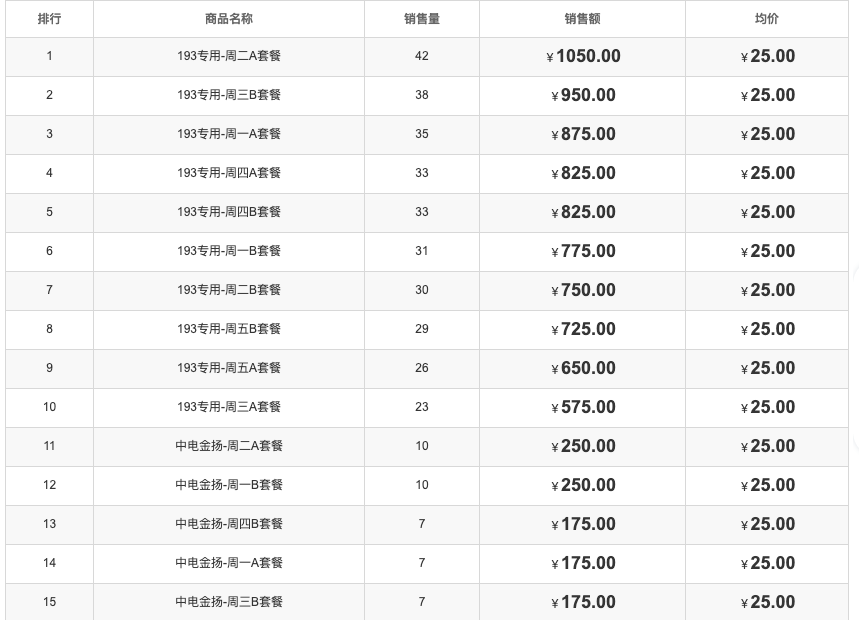The width and height of the screenshot is (859, 620).
Task: Click the 销售额 column header
Action: pos(582,19)
